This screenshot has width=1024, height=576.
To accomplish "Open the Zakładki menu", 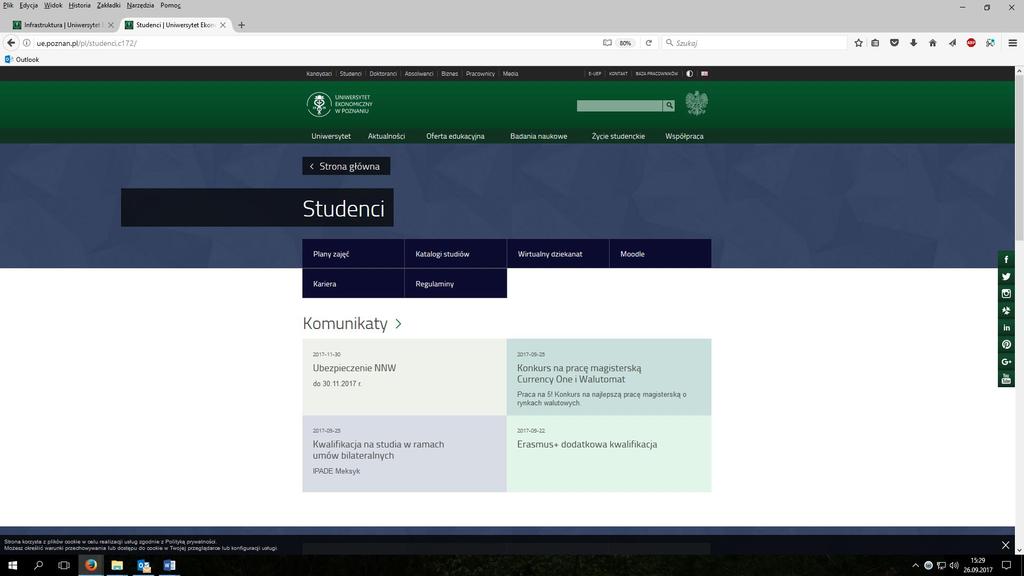I will tap(108, 5).
